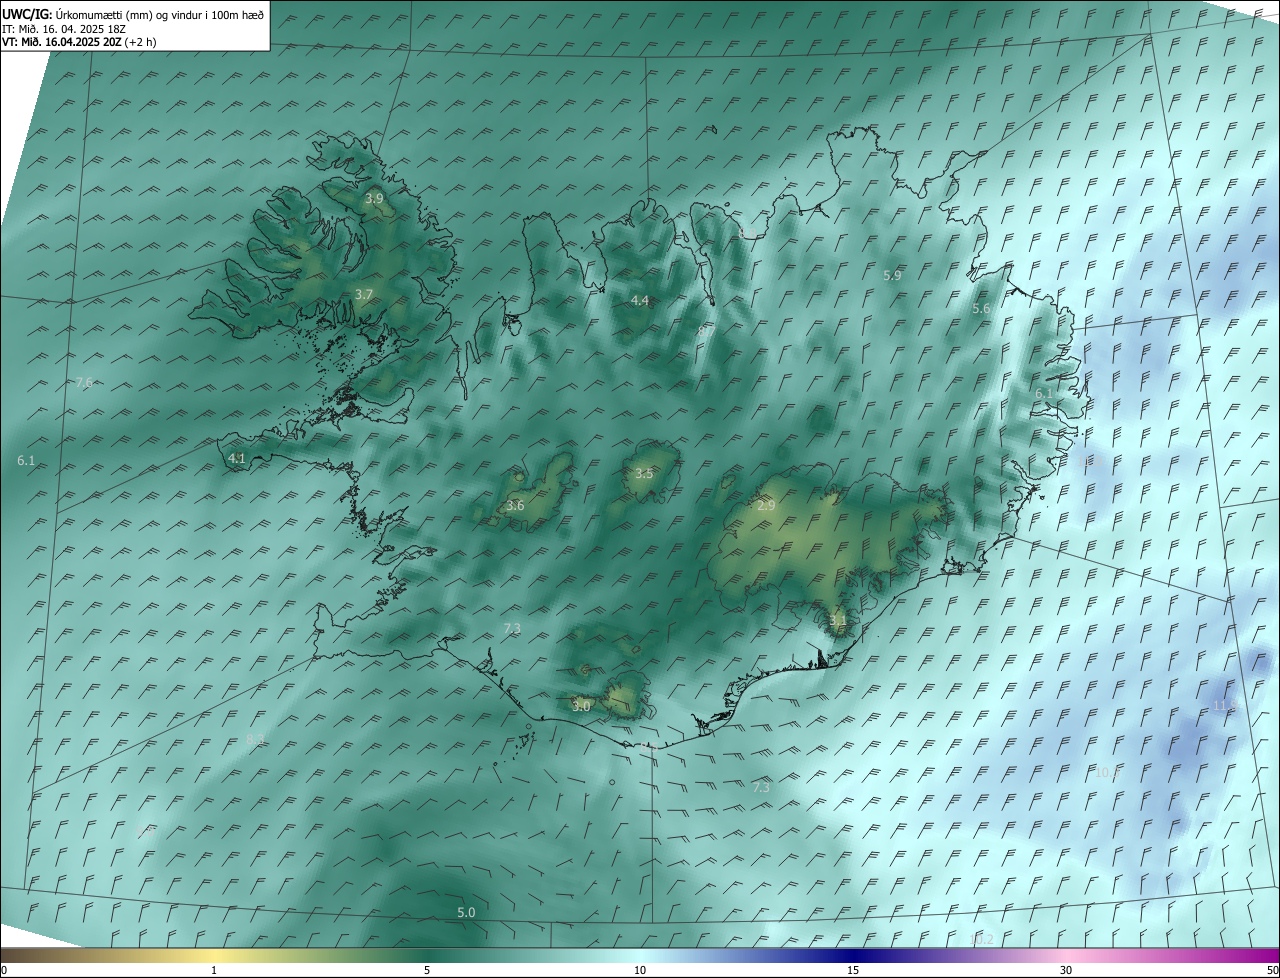1280x978 pixels.
Task: Click the faint 10.5 value over the southeastern sea
Action: coord(1106,772)
